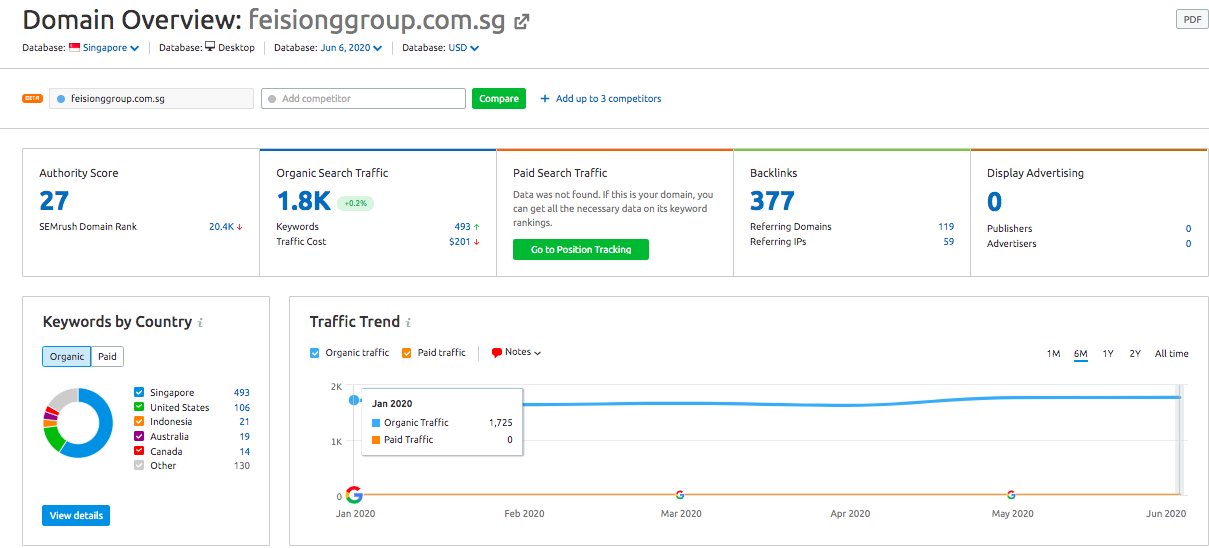Click the Desktop monitor icon
The image size is (1209, 548).
pos(210,47)
